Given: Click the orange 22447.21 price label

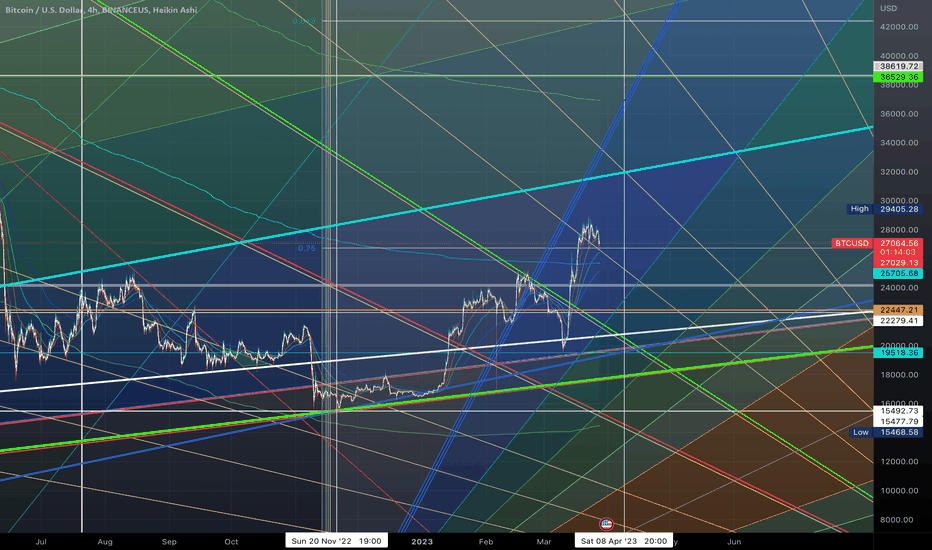Looking at the screenshot, I should tap(898, 310).
